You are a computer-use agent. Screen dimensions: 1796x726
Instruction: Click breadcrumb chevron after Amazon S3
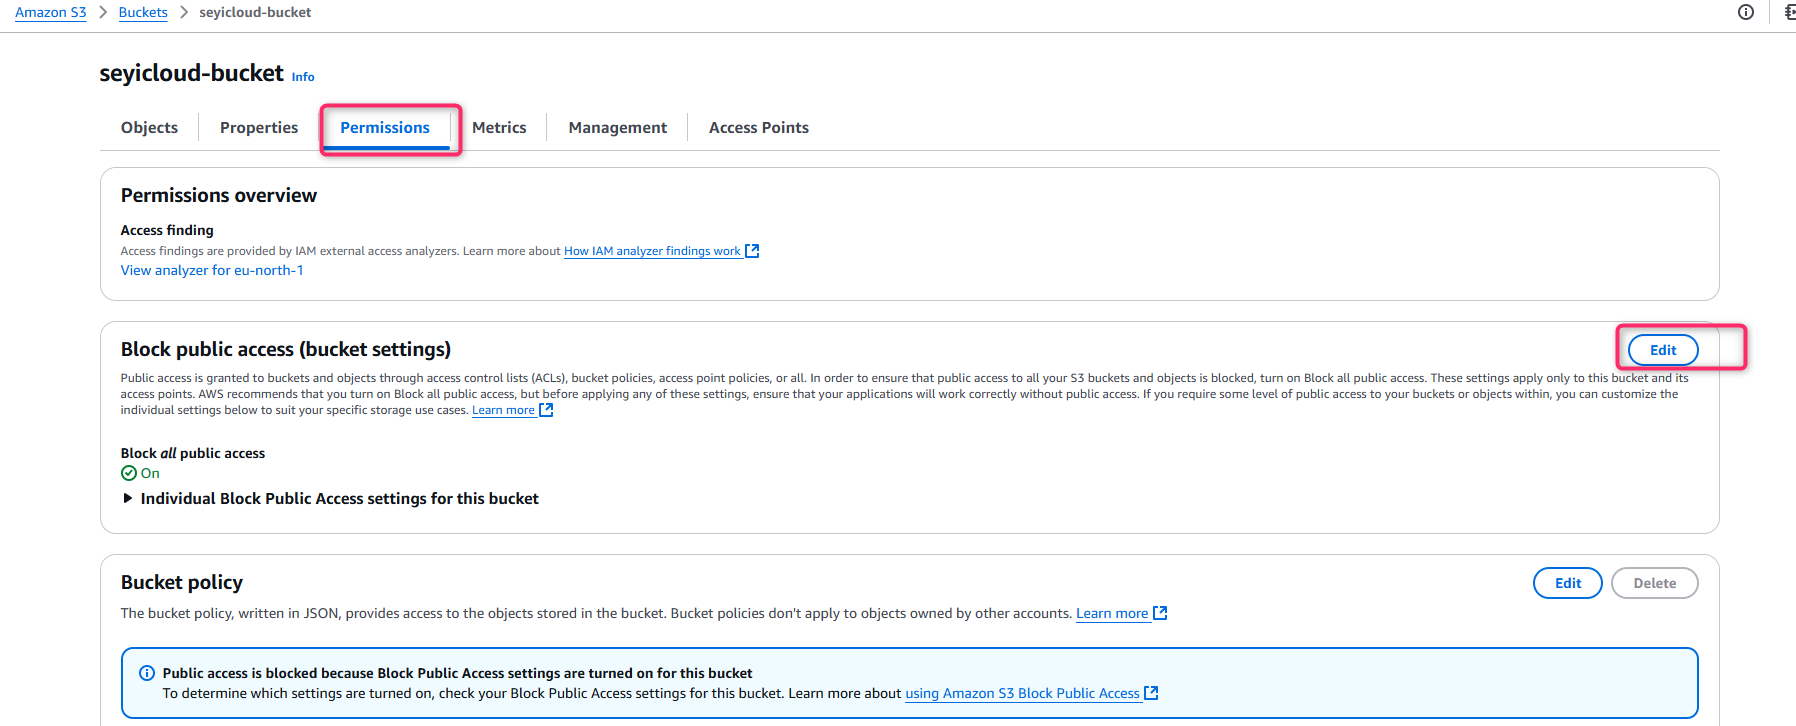click(103, 12)
